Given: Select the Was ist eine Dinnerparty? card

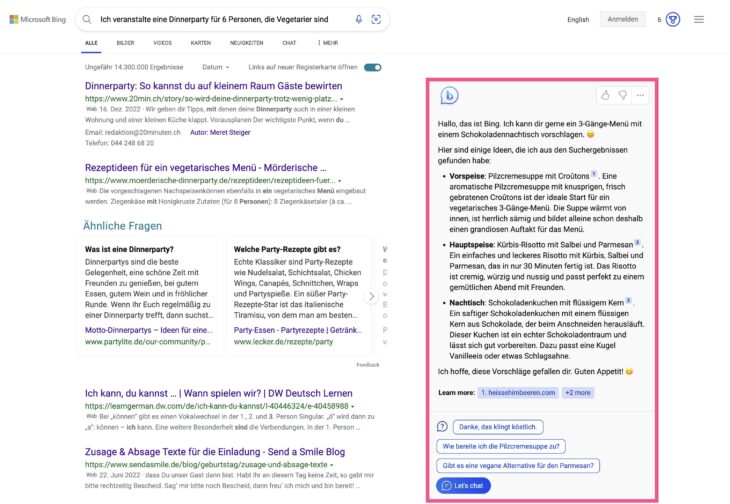Looking at the screenshot, I should tap(149, 296).
